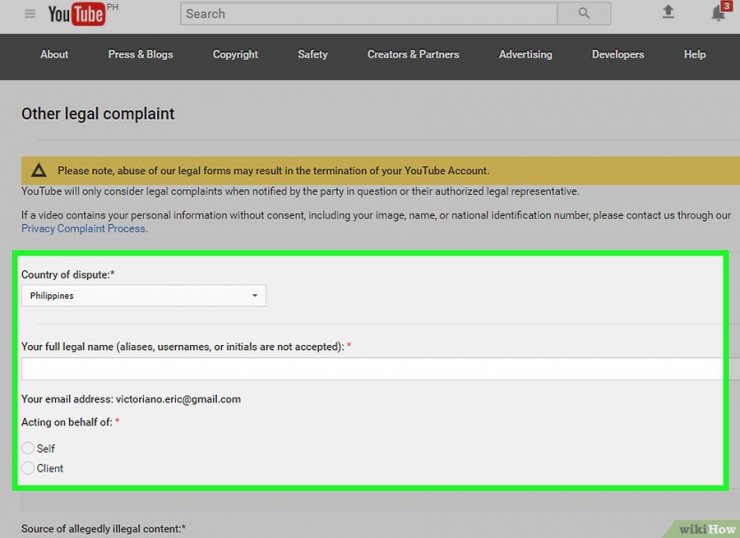Screen dimensions: 740x538
Task: Click 'Source of allegedly illegal content' label
Action: click(x=103, y=529)
